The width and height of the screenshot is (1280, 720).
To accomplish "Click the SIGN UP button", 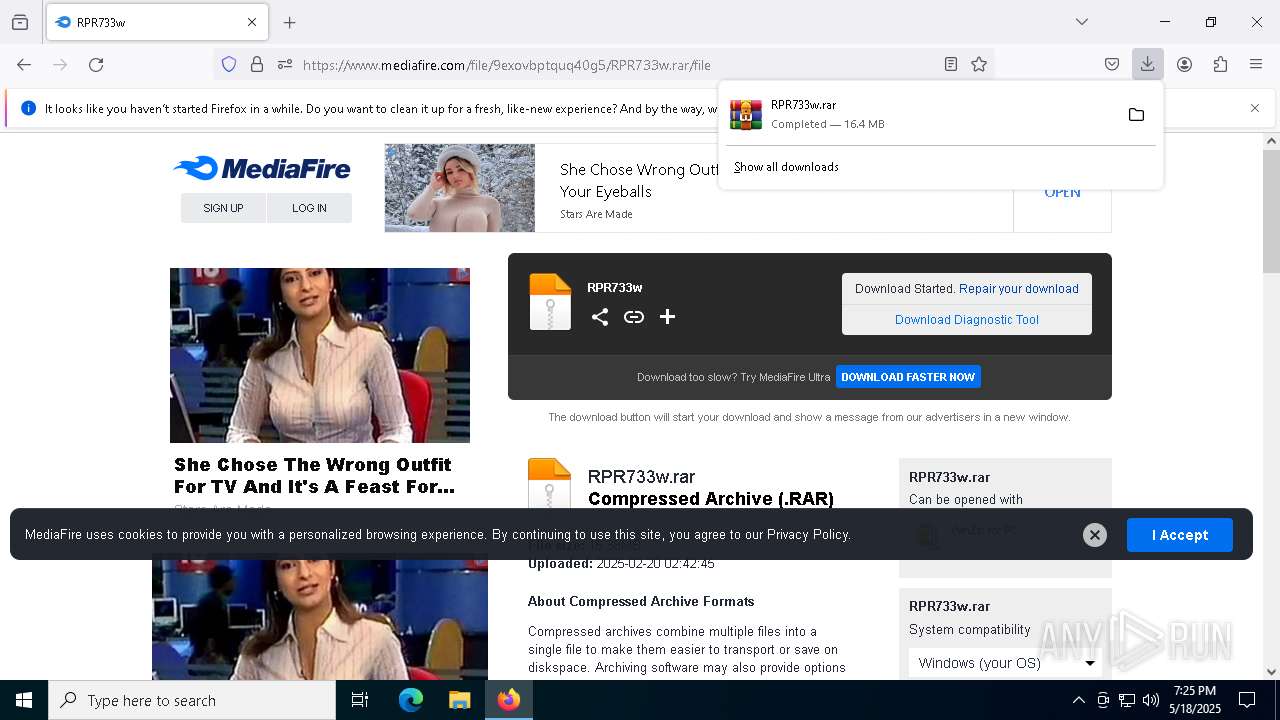I will pyautogui.click(x=223, y=208).
